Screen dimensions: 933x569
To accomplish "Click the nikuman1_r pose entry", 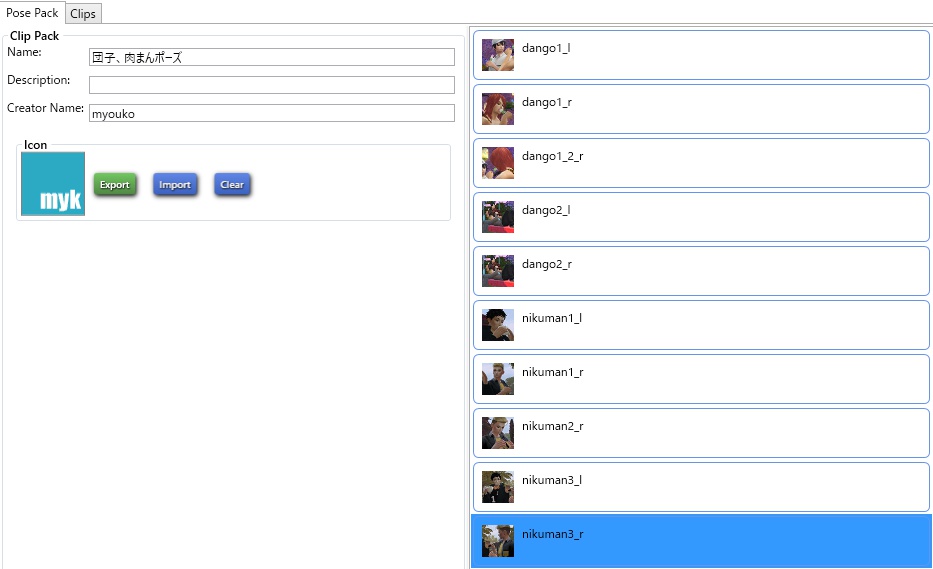I will point(701,379).
